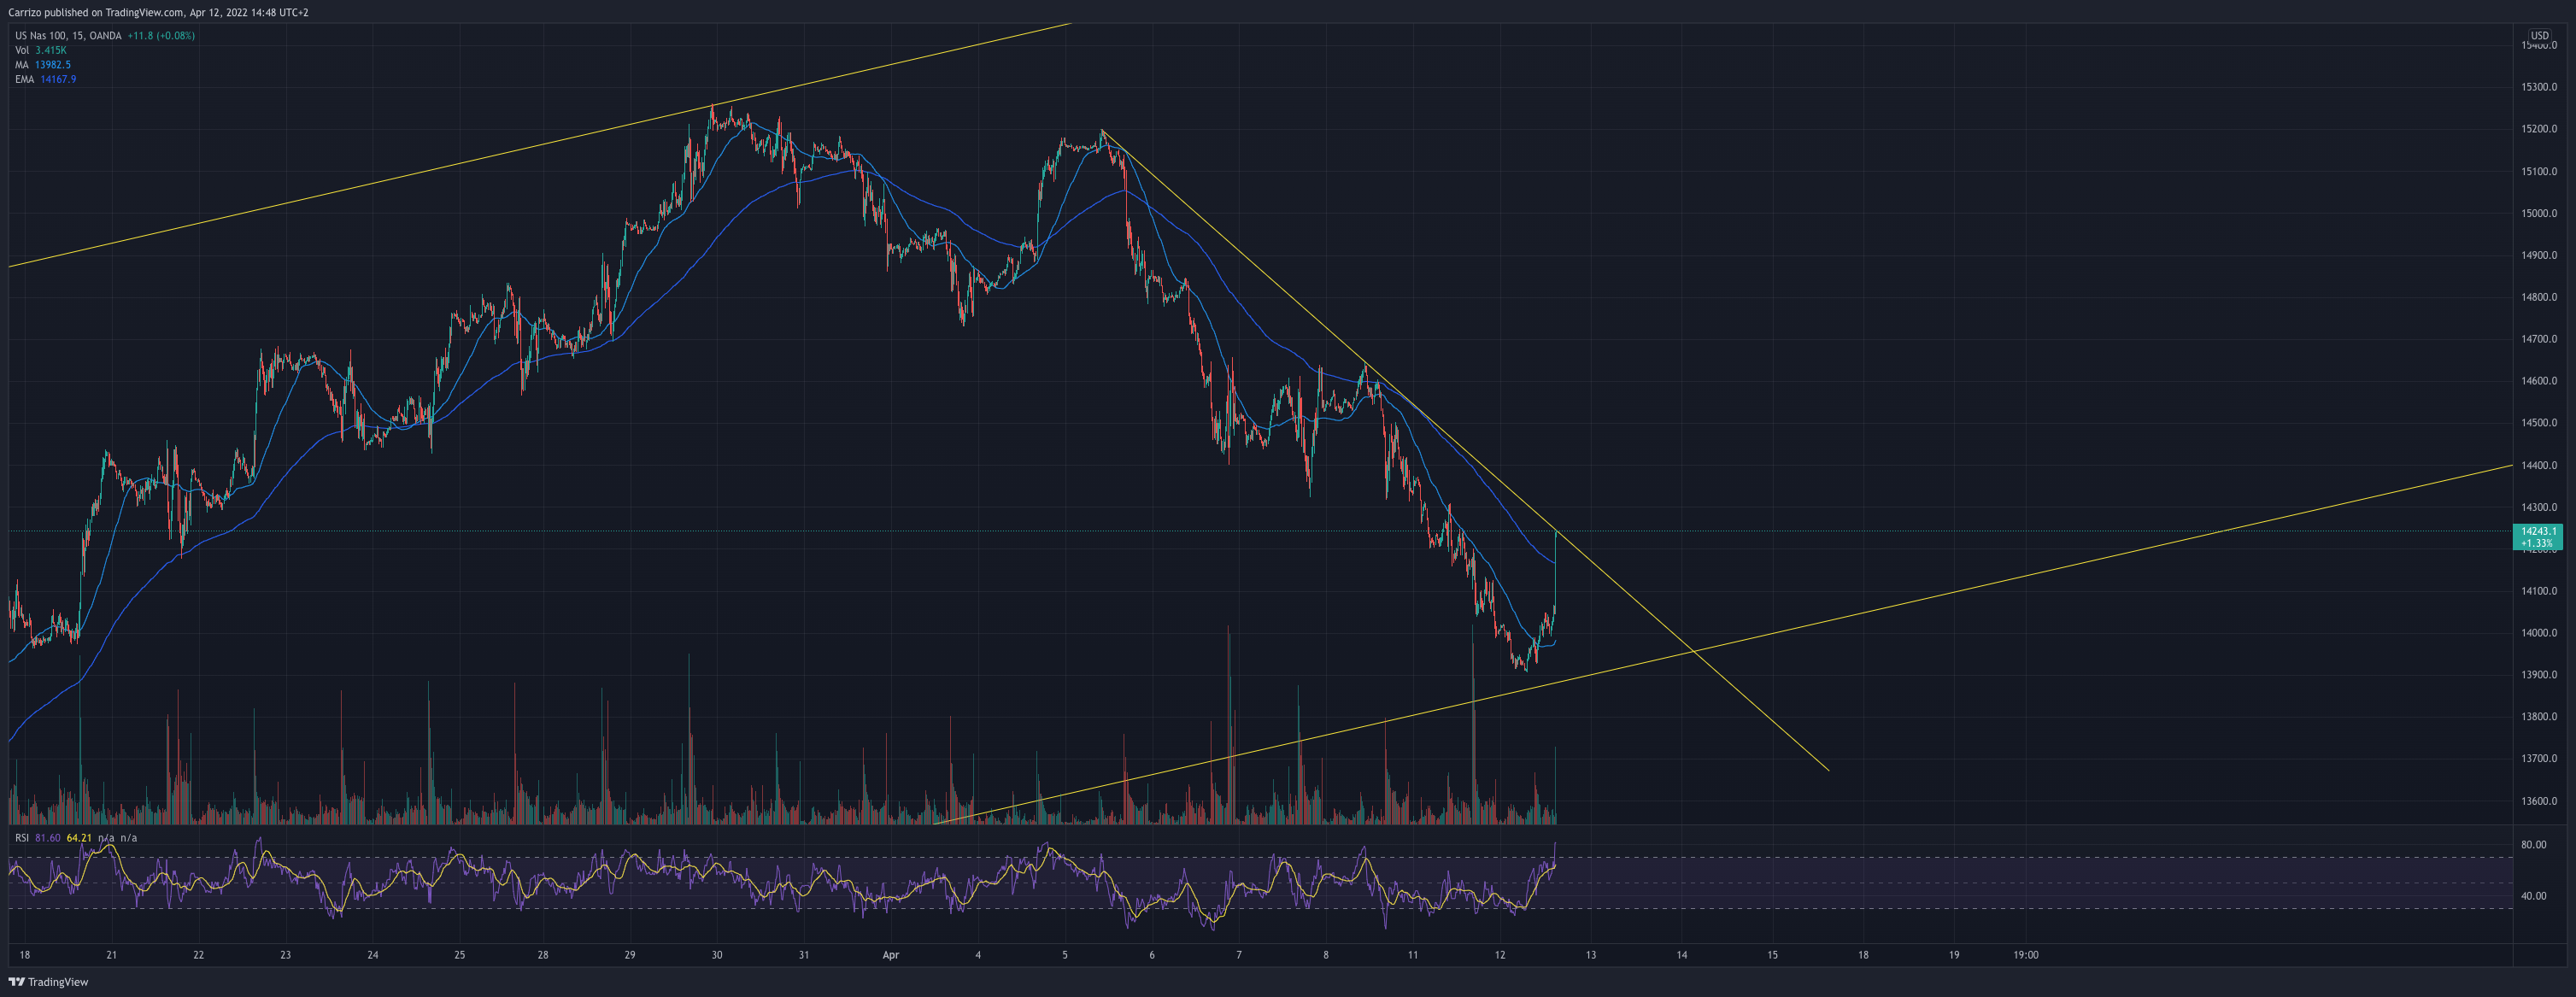2576x997 pixels.
Task: Click the 'Apr' month label on time axis
Action: [x=891, y=955]
